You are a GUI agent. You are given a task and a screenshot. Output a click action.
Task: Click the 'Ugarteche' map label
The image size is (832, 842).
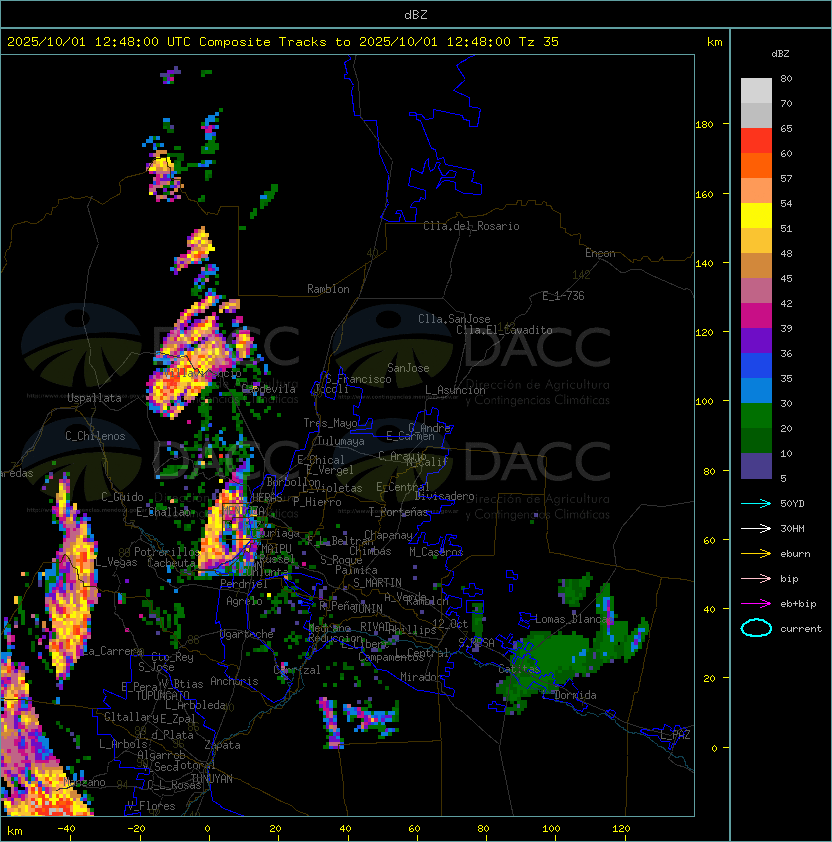point(247,634)
